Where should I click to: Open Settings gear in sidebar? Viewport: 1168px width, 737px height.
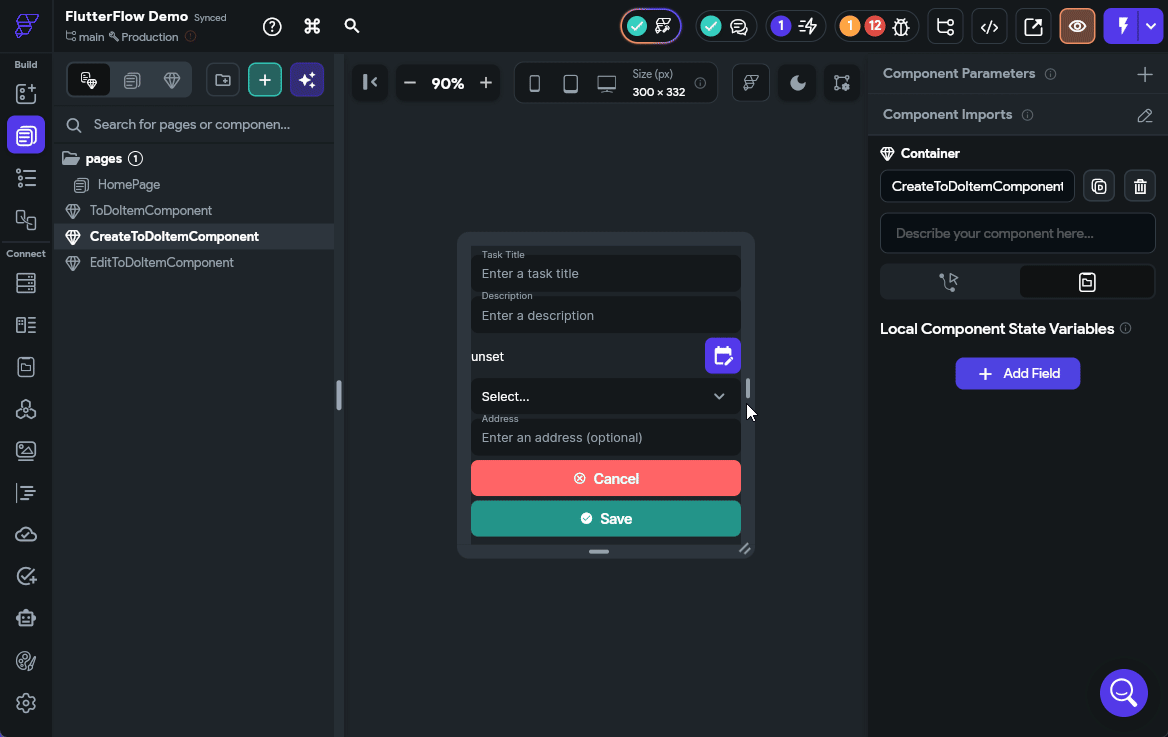click(x=26, y=703)
